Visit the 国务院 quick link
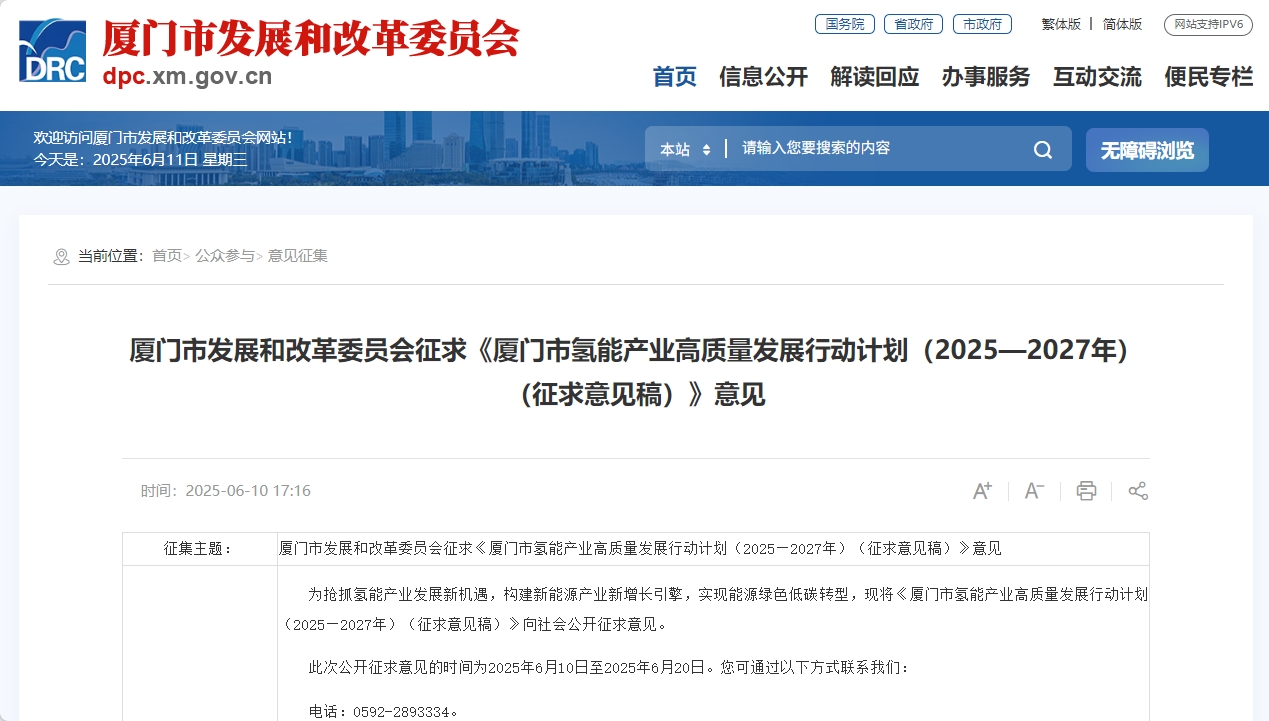This screenshot has width=1269, height=721. (x=843, y=24)
